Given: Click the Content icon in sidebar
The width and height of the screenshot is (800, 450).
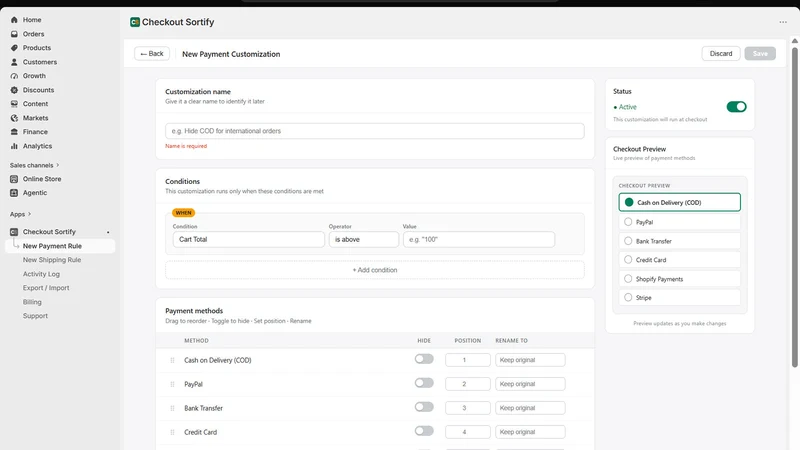Looking at the screenshot, I should pyautogui.click(x=14, y=104).
